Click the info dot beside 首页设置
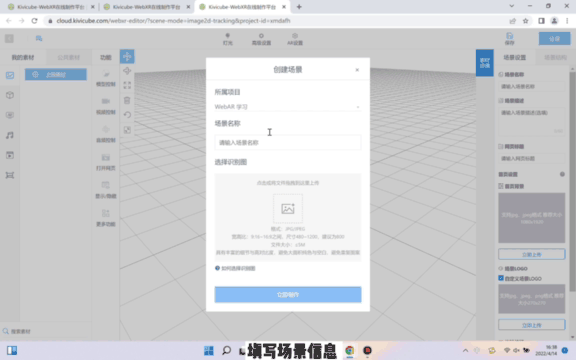 coord(562,174)
